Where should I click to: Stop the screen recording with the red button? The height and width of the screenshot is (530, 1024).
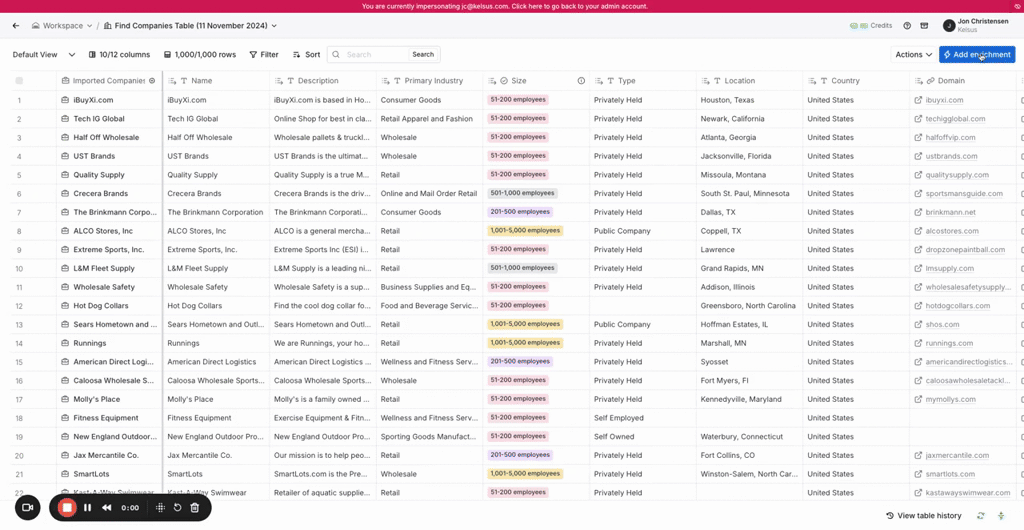pos(67,508)
